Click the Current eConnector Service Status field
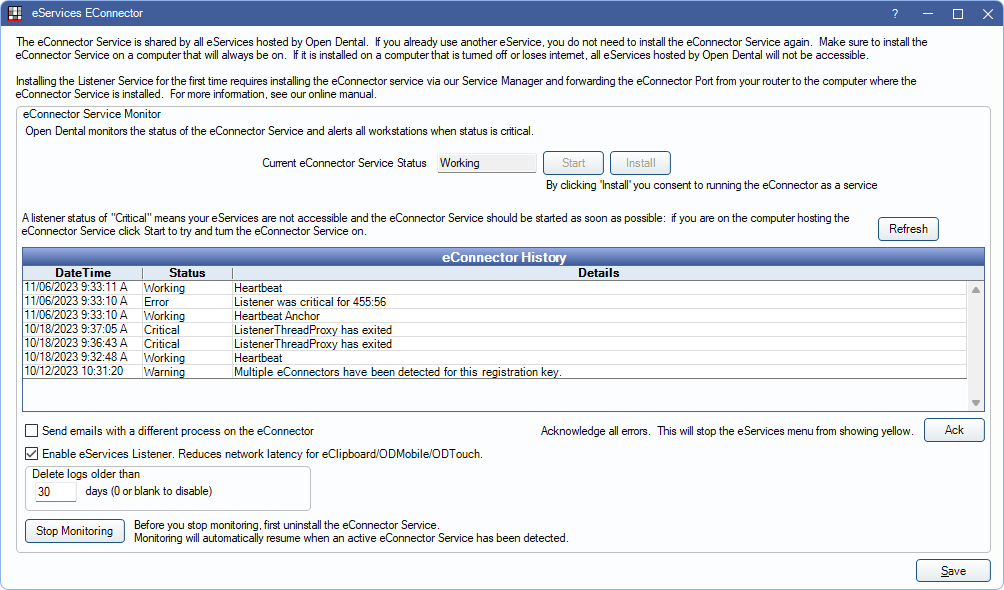Image resolution: width=1004 pixels, height=590 pixels. [486, 163]
